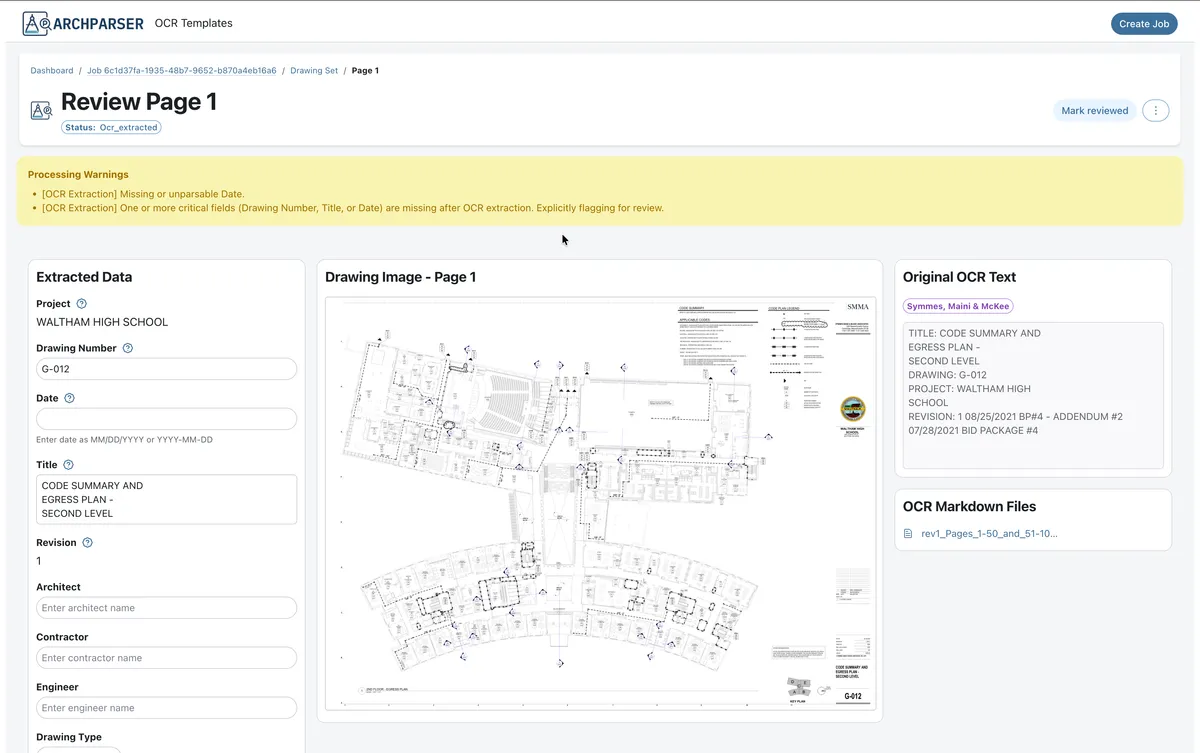Click the ArchParser logo in header
The image size is (1200, 753).
pos(83,23)
